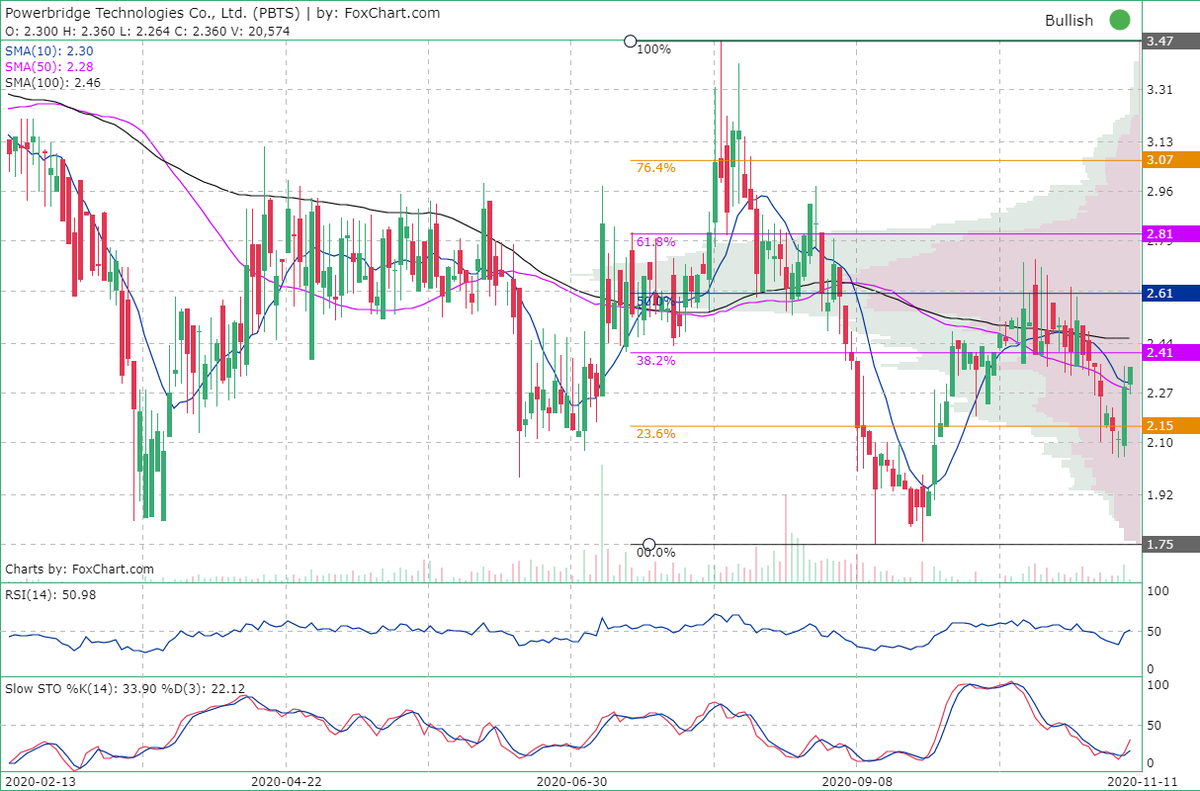The image size is (1200, 791).
Task: Click the 2.27 price axis label
Action: point(1160,393)
